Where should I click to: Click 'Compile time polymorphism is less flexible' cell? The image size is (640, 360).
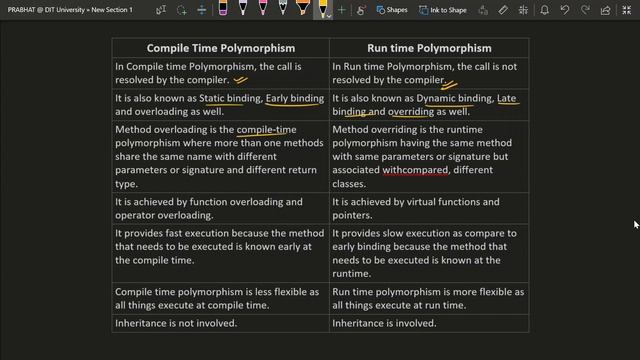[221, 298]
